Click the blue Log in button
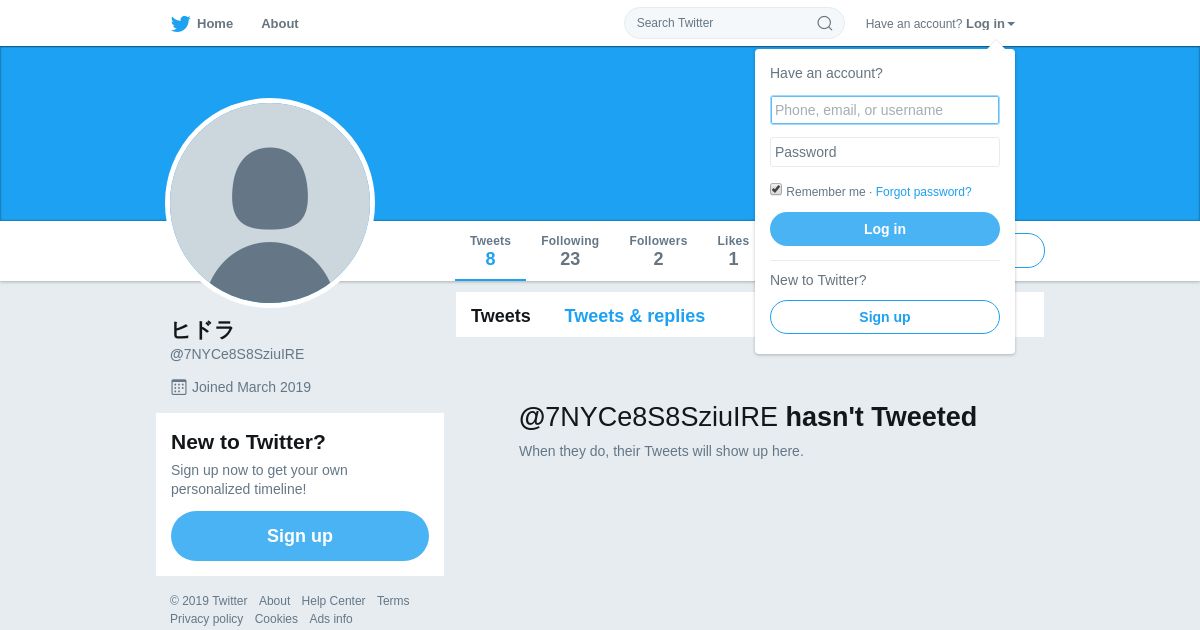This screenshot has width=1200, height=630. (885, 229)
